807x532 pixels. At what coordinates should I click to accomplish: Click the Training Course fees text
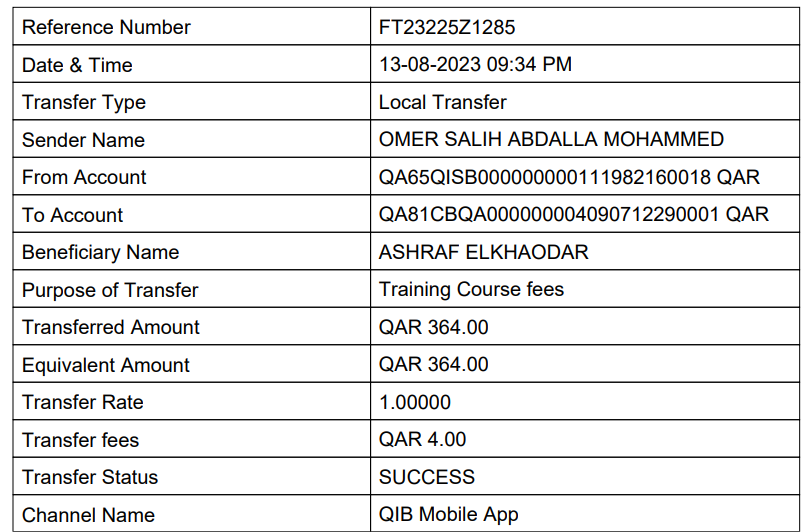(x=471, y=290)
